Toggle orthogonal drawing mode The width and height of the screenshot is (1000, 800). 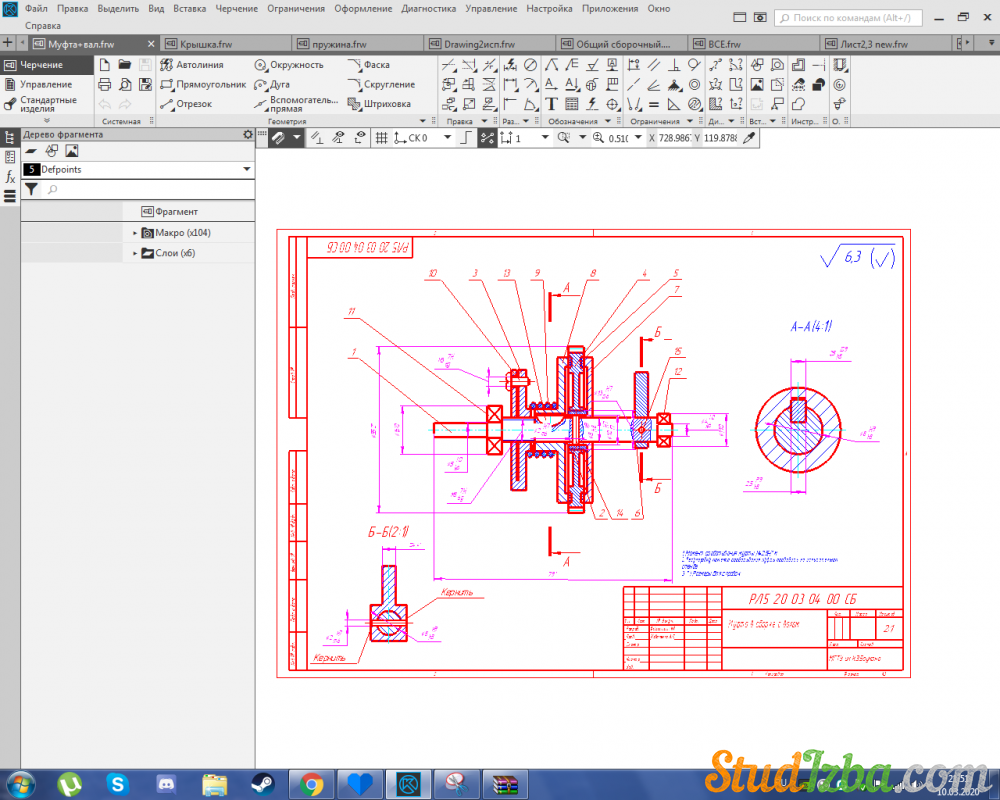pyautogui.click(x=464, y=138)
